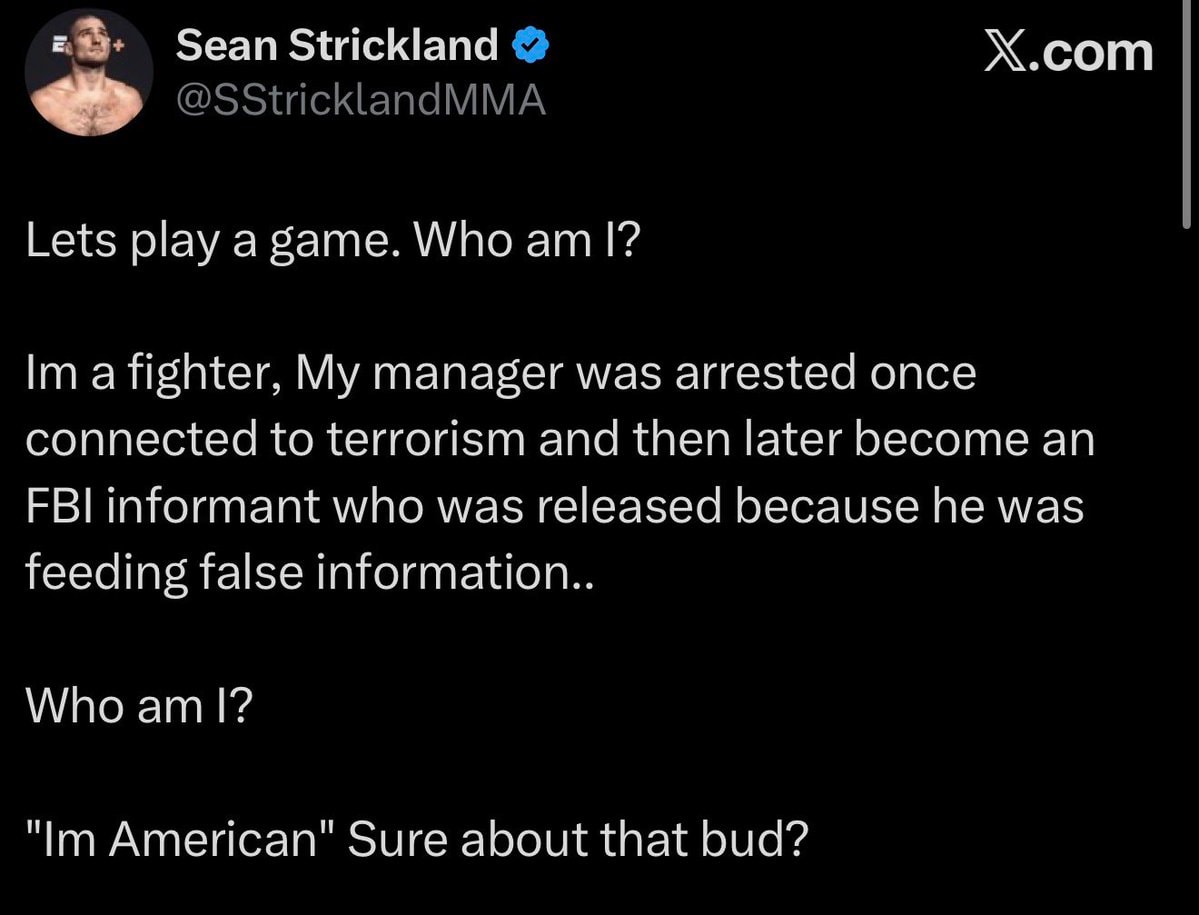Click the "Sure about that bud?" text
This screenshot has width=1199, height=915.
click(578, 839)
